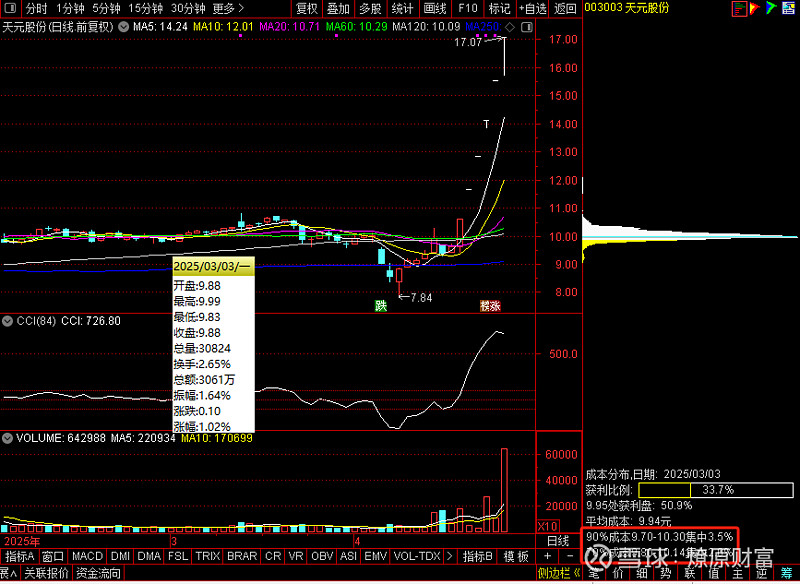
Task: Switch indicator to CR
Action: pyautogui.click(x=273, y=556)
